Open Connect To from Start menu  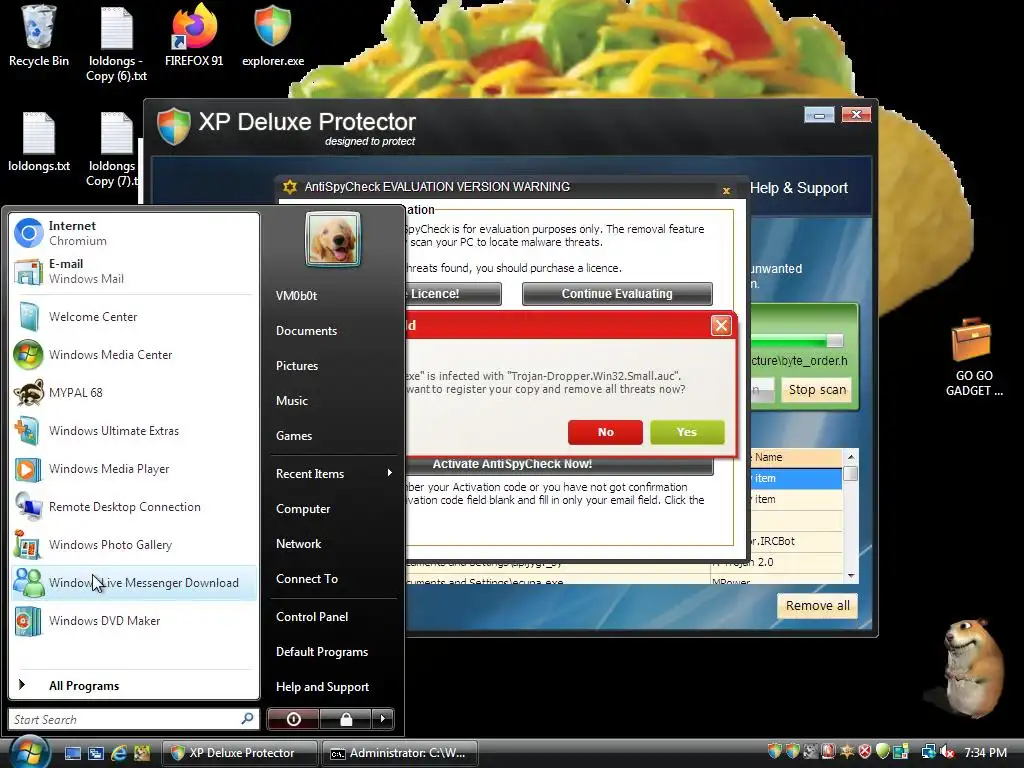306,579
